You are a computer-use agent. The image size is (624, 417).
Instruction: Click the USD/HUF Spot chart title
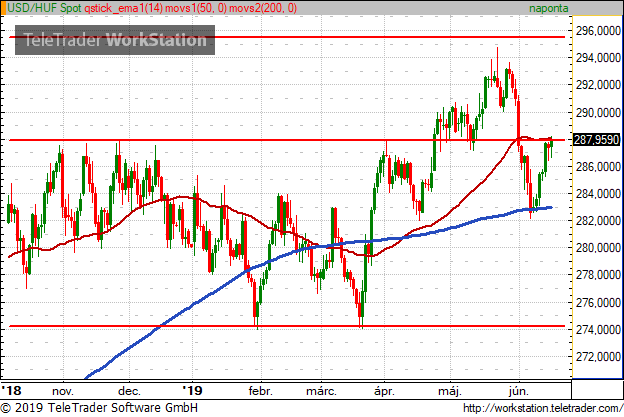click(x=44, y=8)
